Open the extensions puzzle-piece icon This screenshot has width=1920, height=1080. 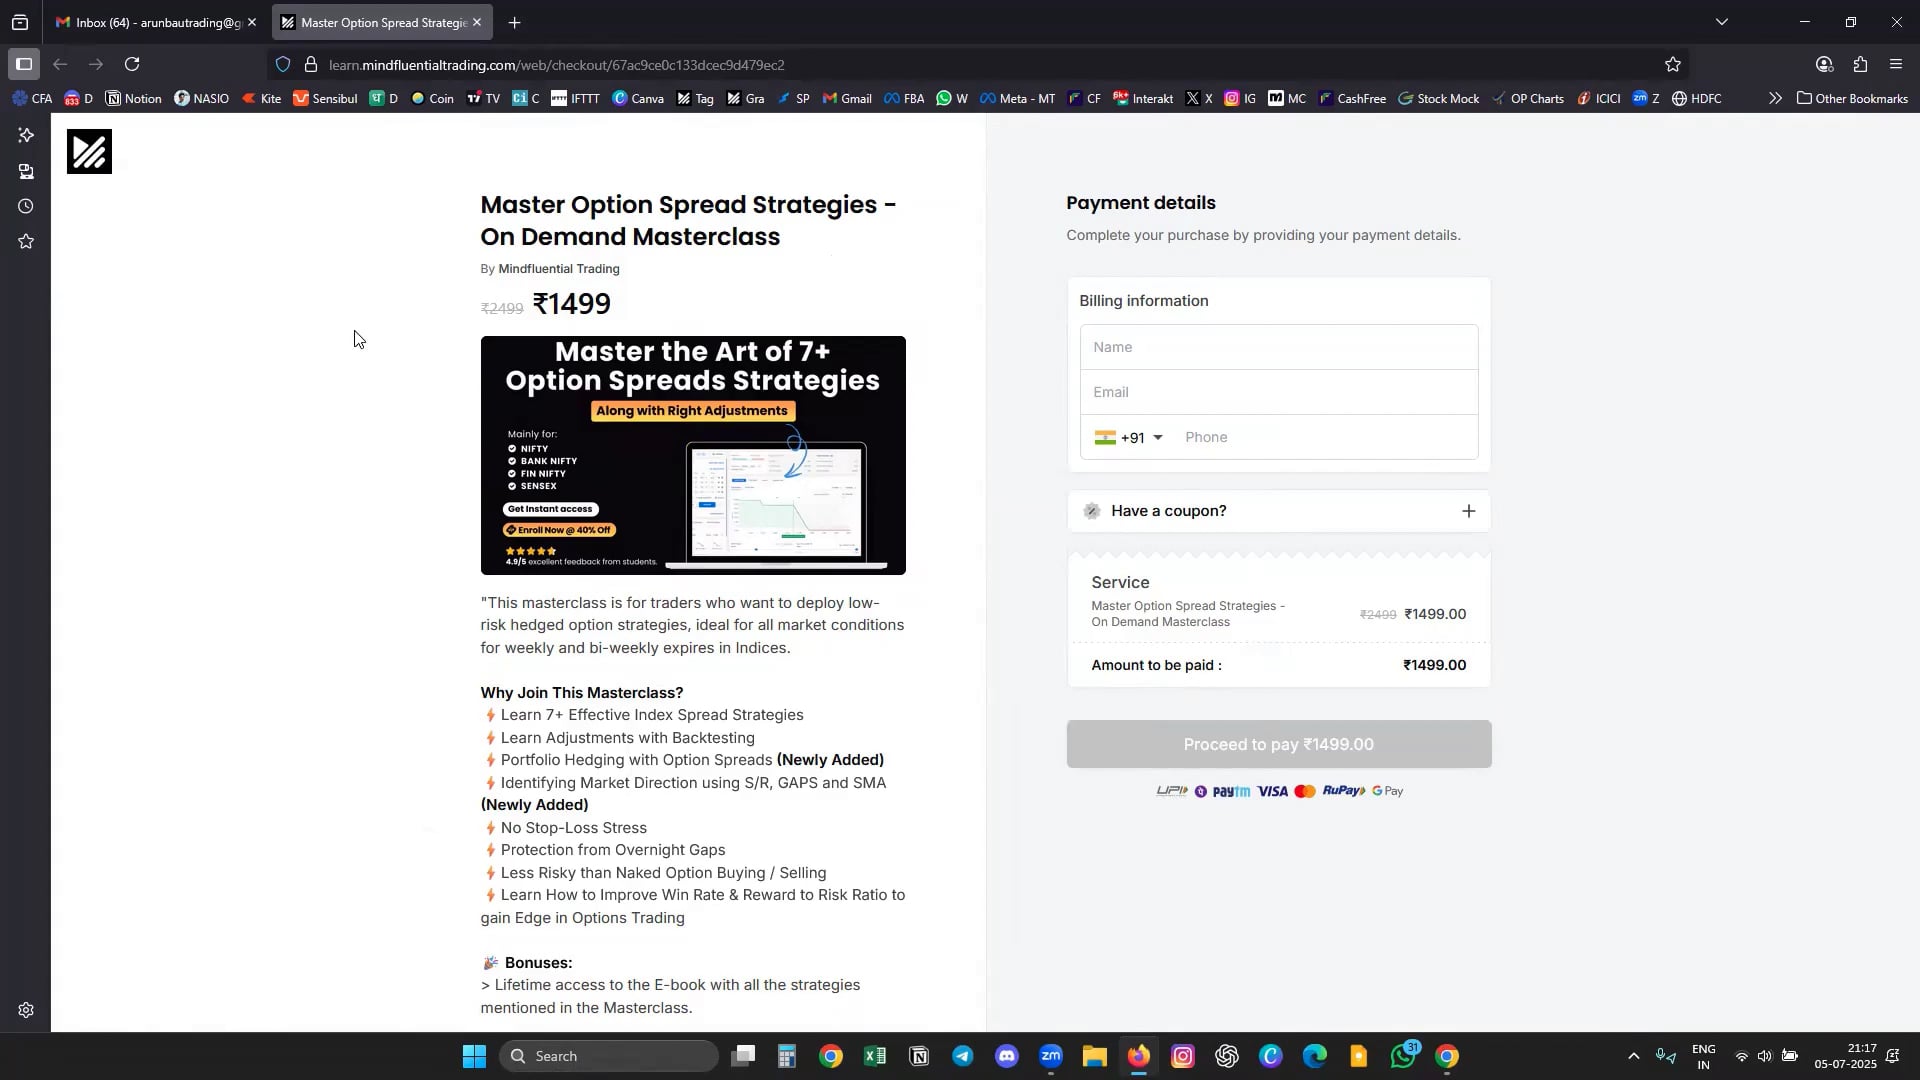point(1860,64)
